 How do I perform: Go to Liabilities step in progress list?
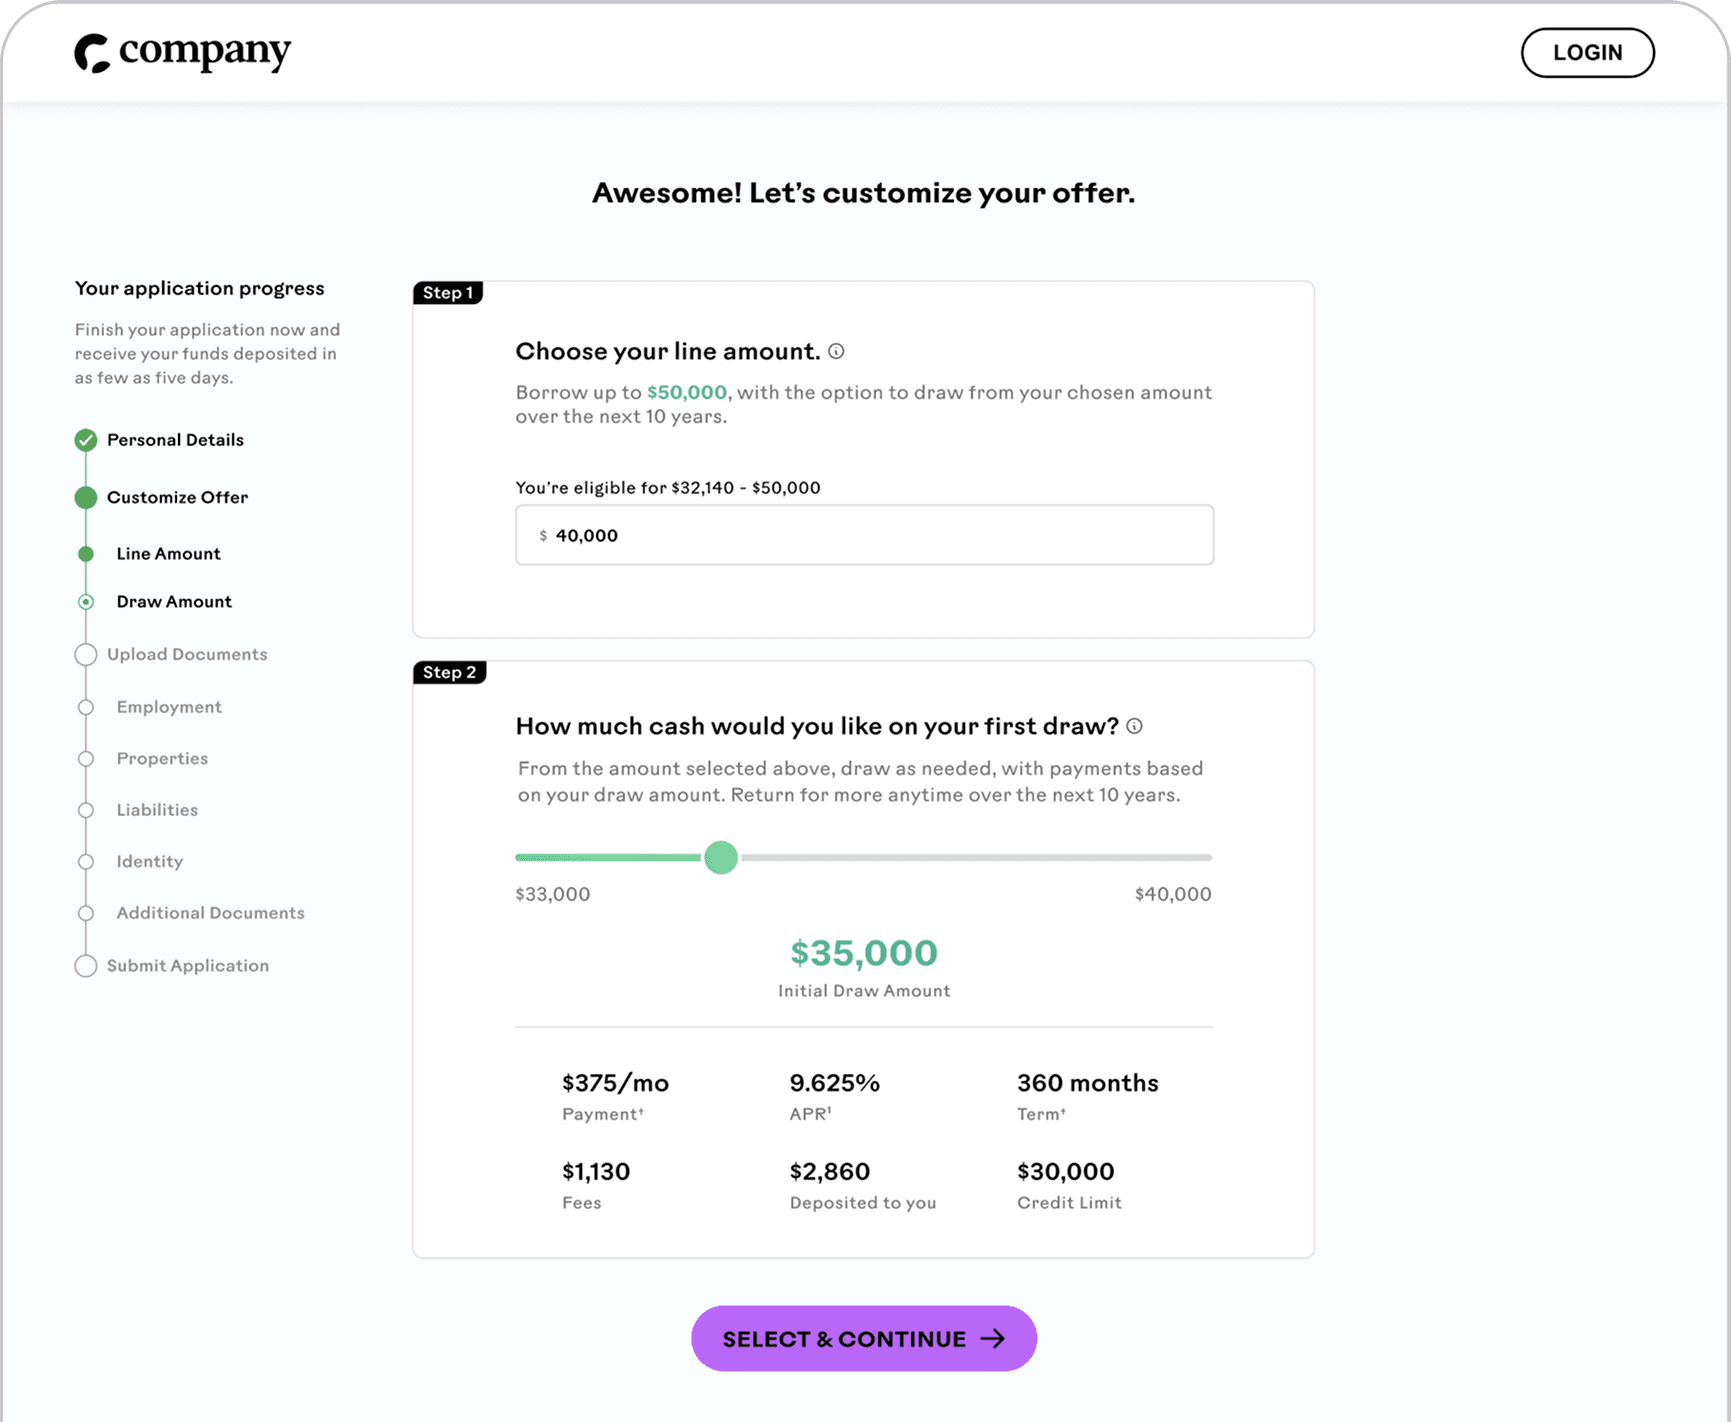(157, 810)
